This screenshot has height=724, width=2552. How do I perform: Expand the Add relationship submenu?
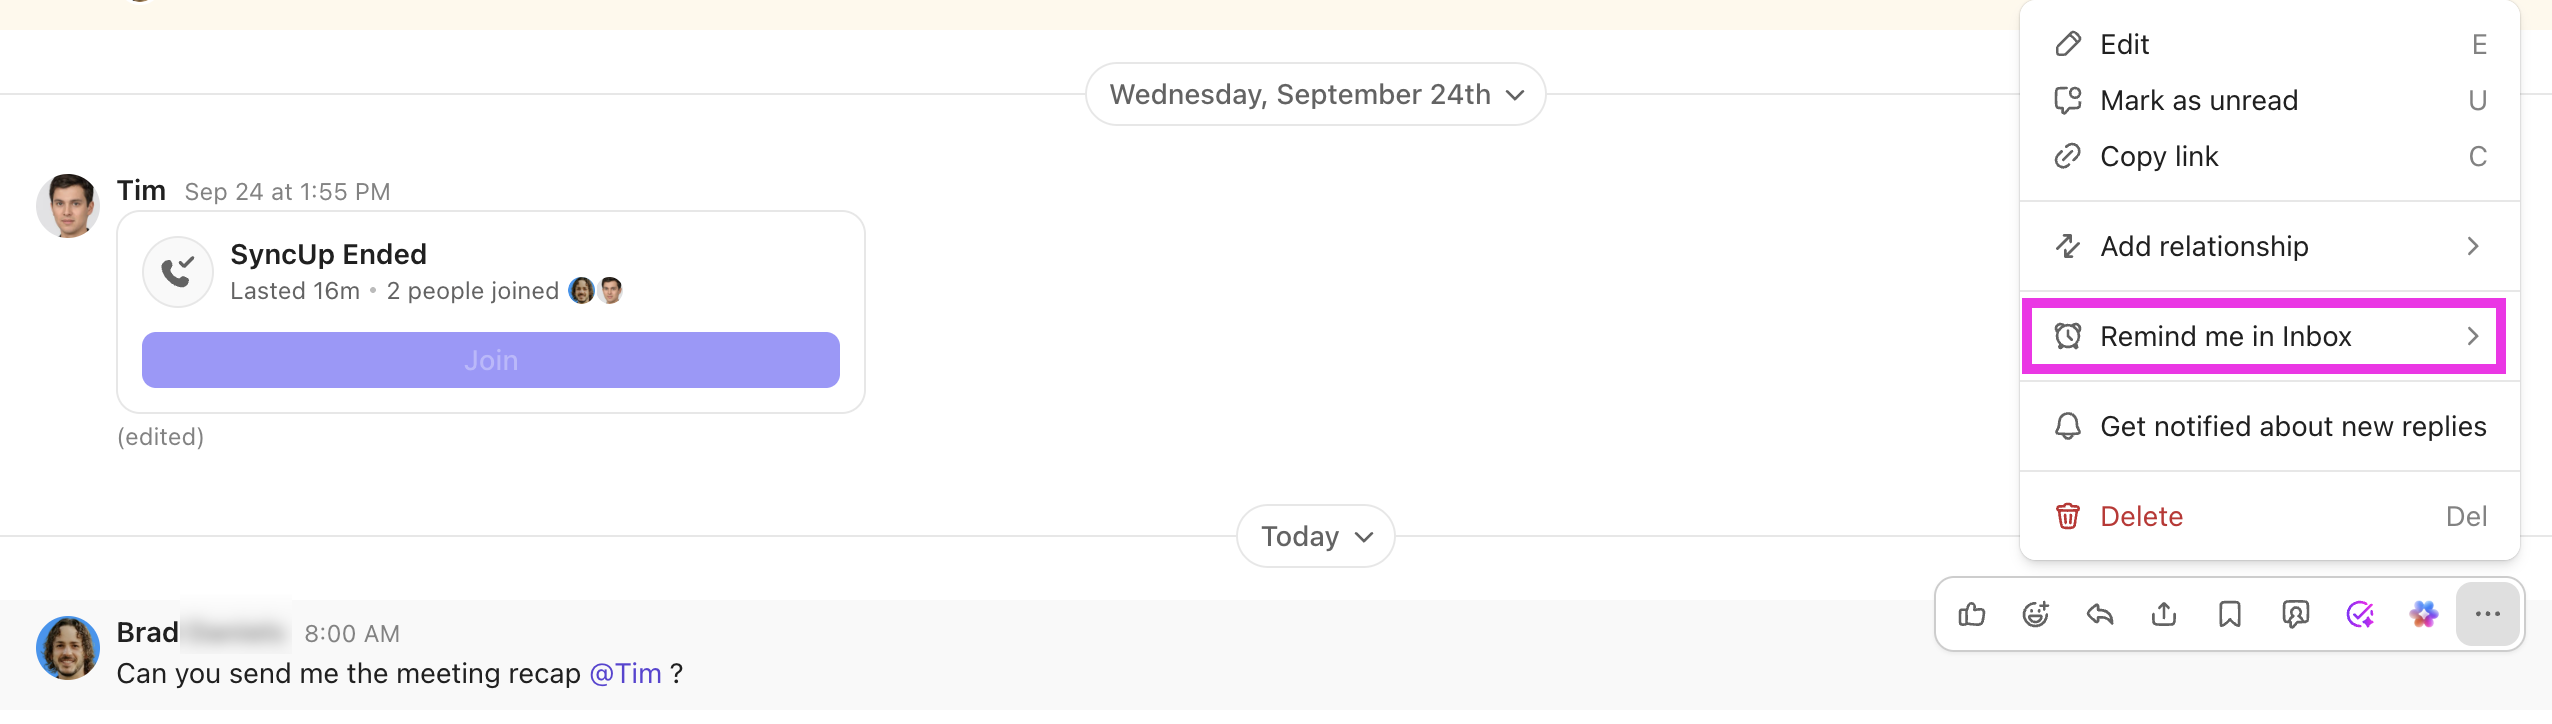pos(2270,246)
